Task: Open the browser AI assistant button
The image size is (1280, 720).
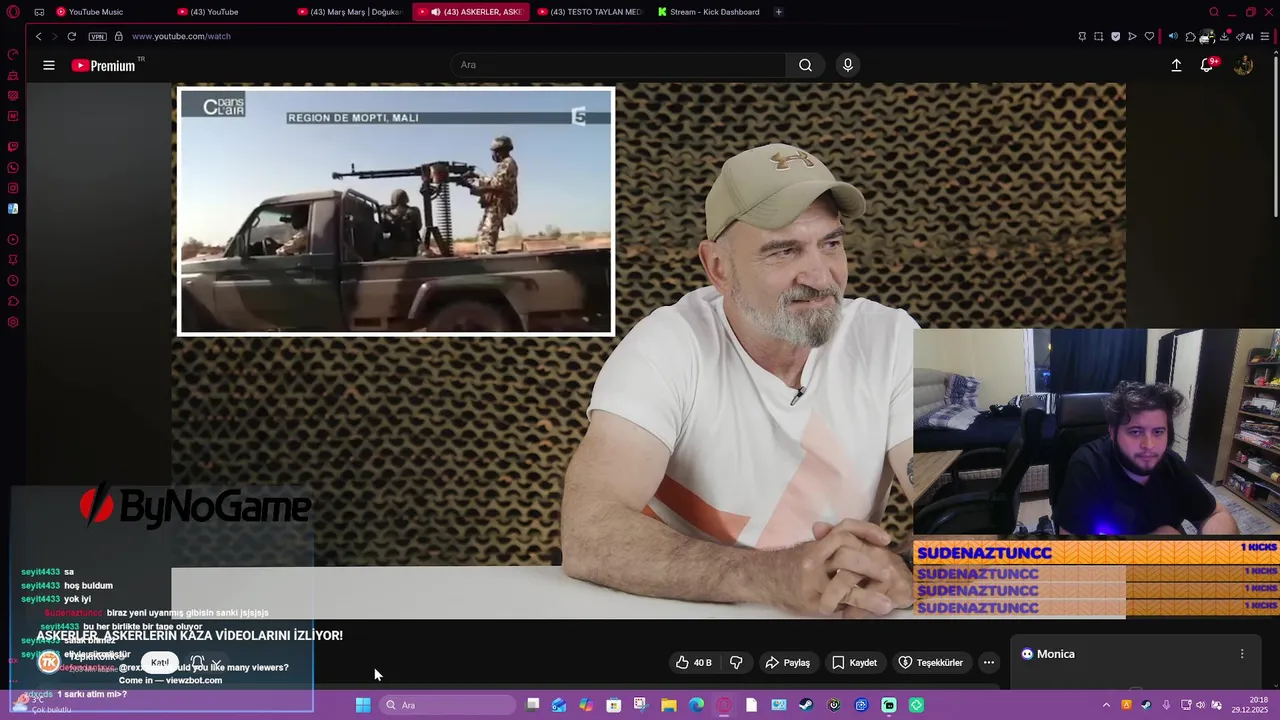Action: (x=1245, y=36)
